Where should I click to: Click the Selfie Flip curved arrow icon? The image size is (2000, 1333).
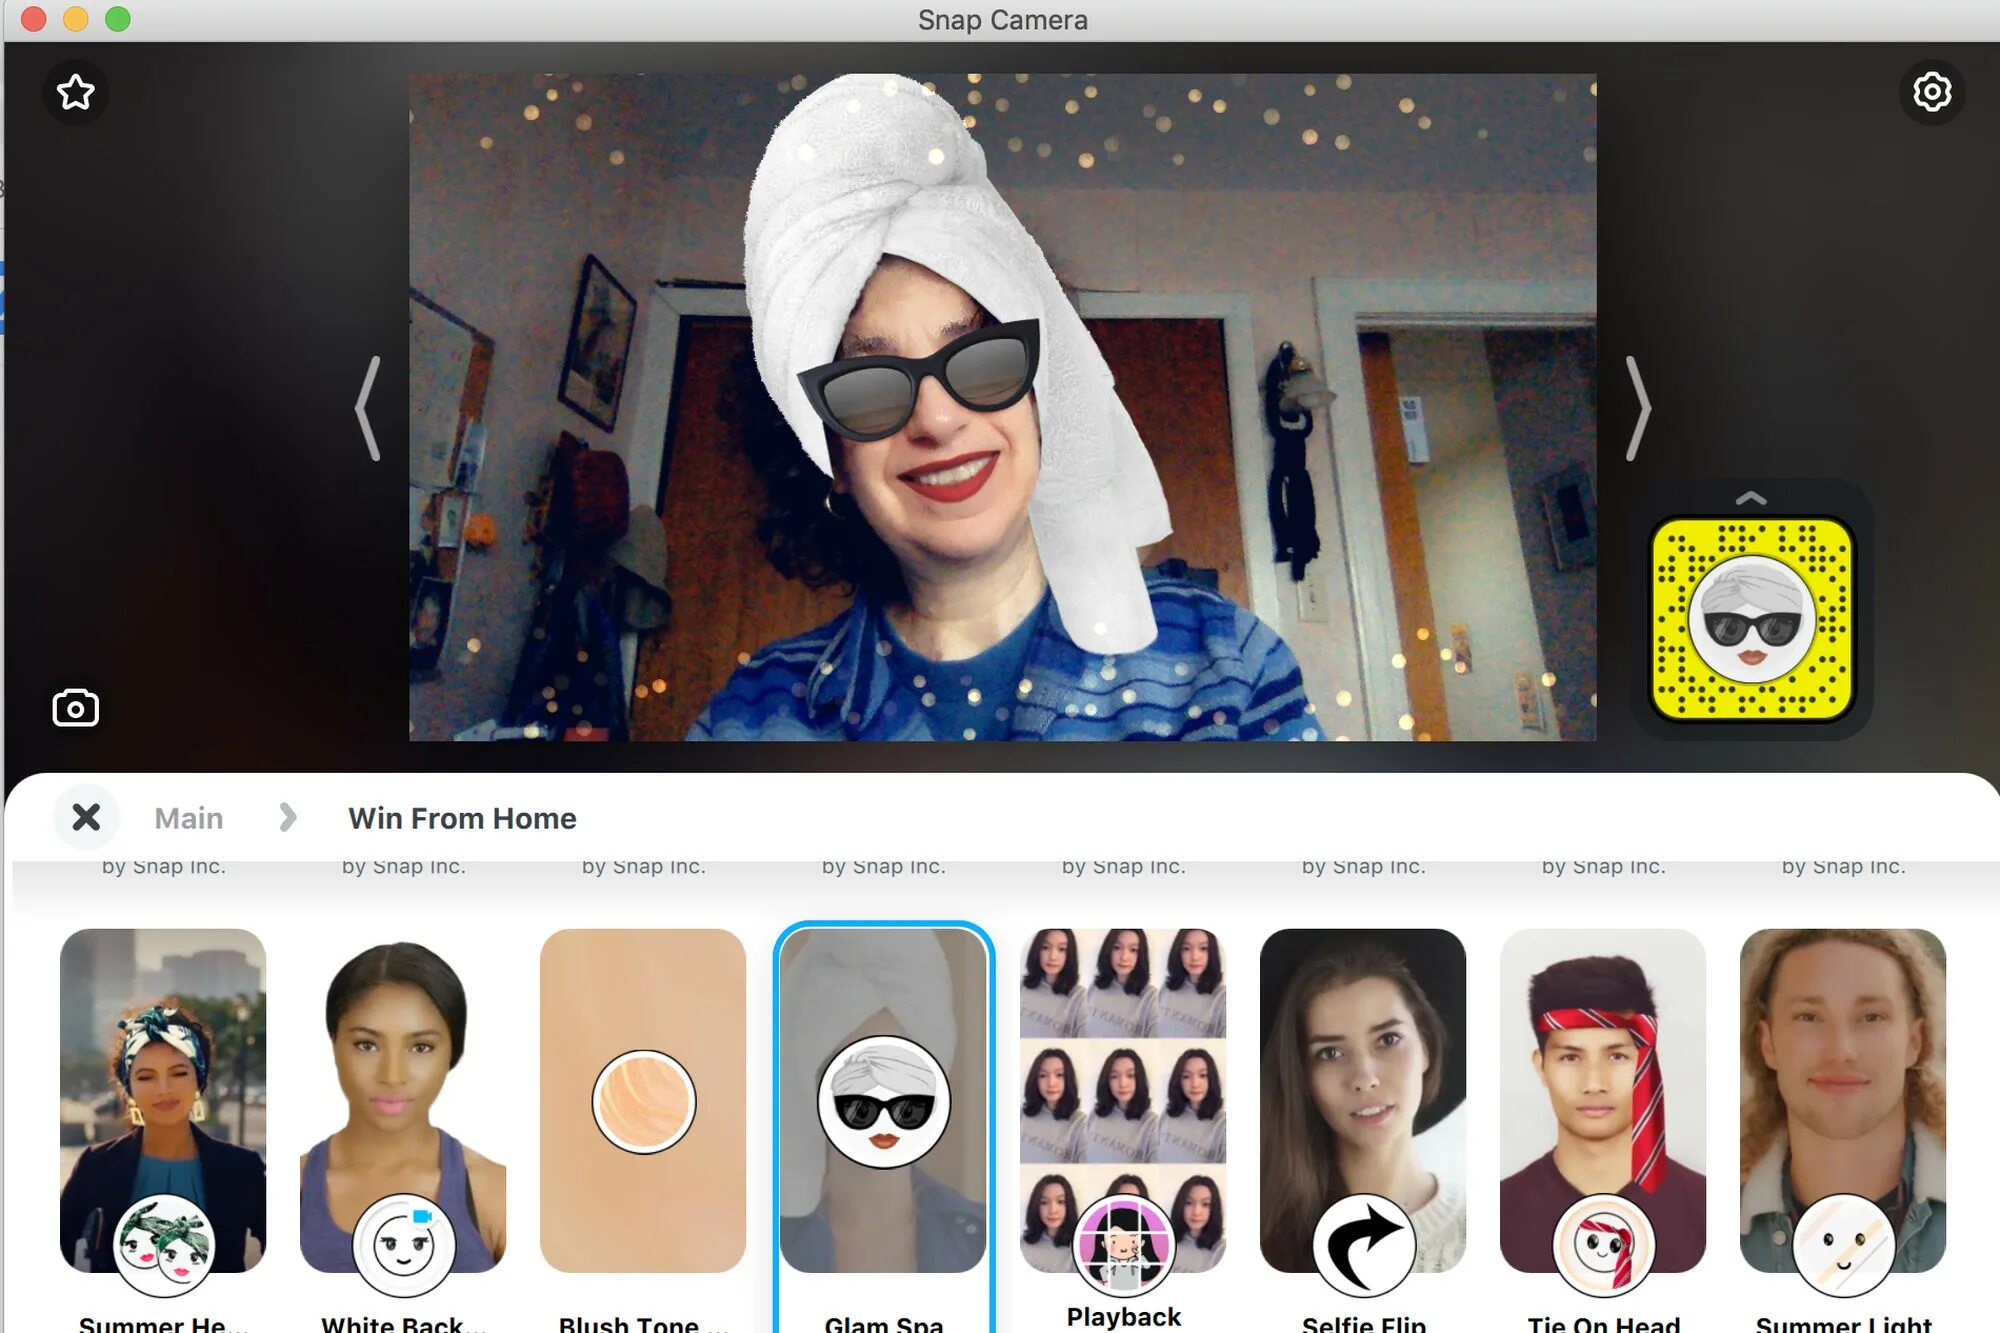[1363, 1245]
